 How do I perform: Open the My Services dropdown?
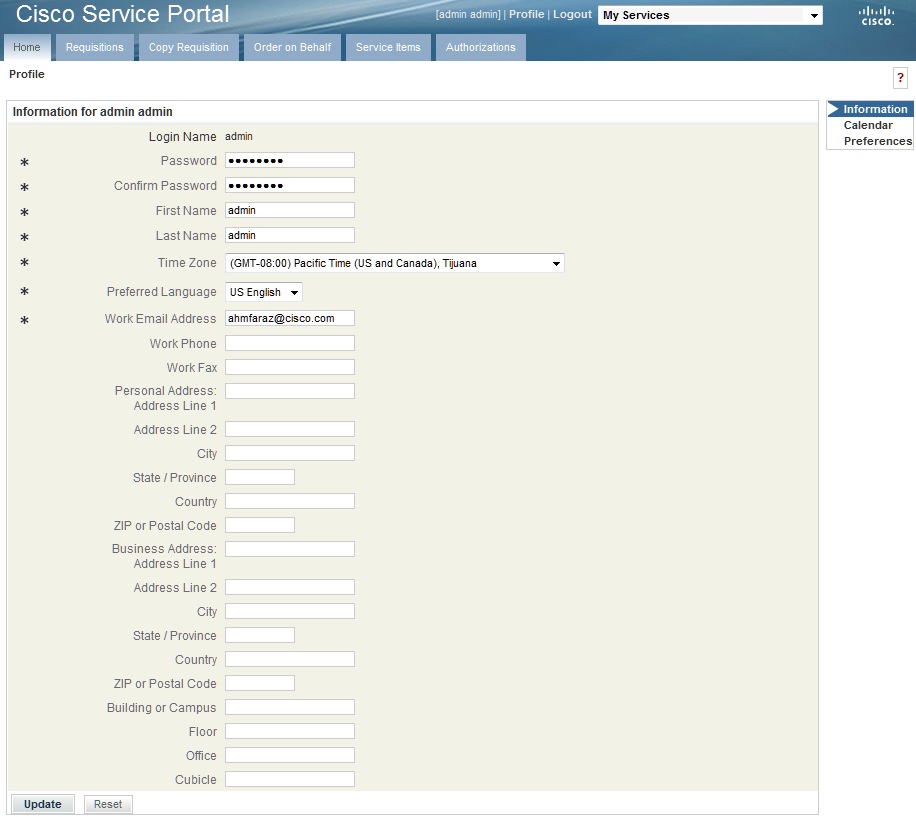click(x=710, y=15)
